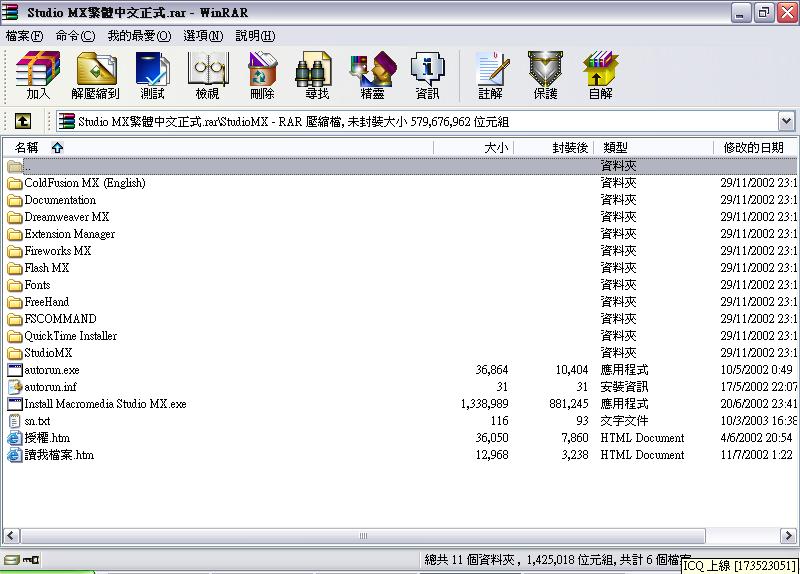Click the 刪除 (Delete) toolbar icon
Viewport: 800px width, 574px height.
click(x=262, y=75)
